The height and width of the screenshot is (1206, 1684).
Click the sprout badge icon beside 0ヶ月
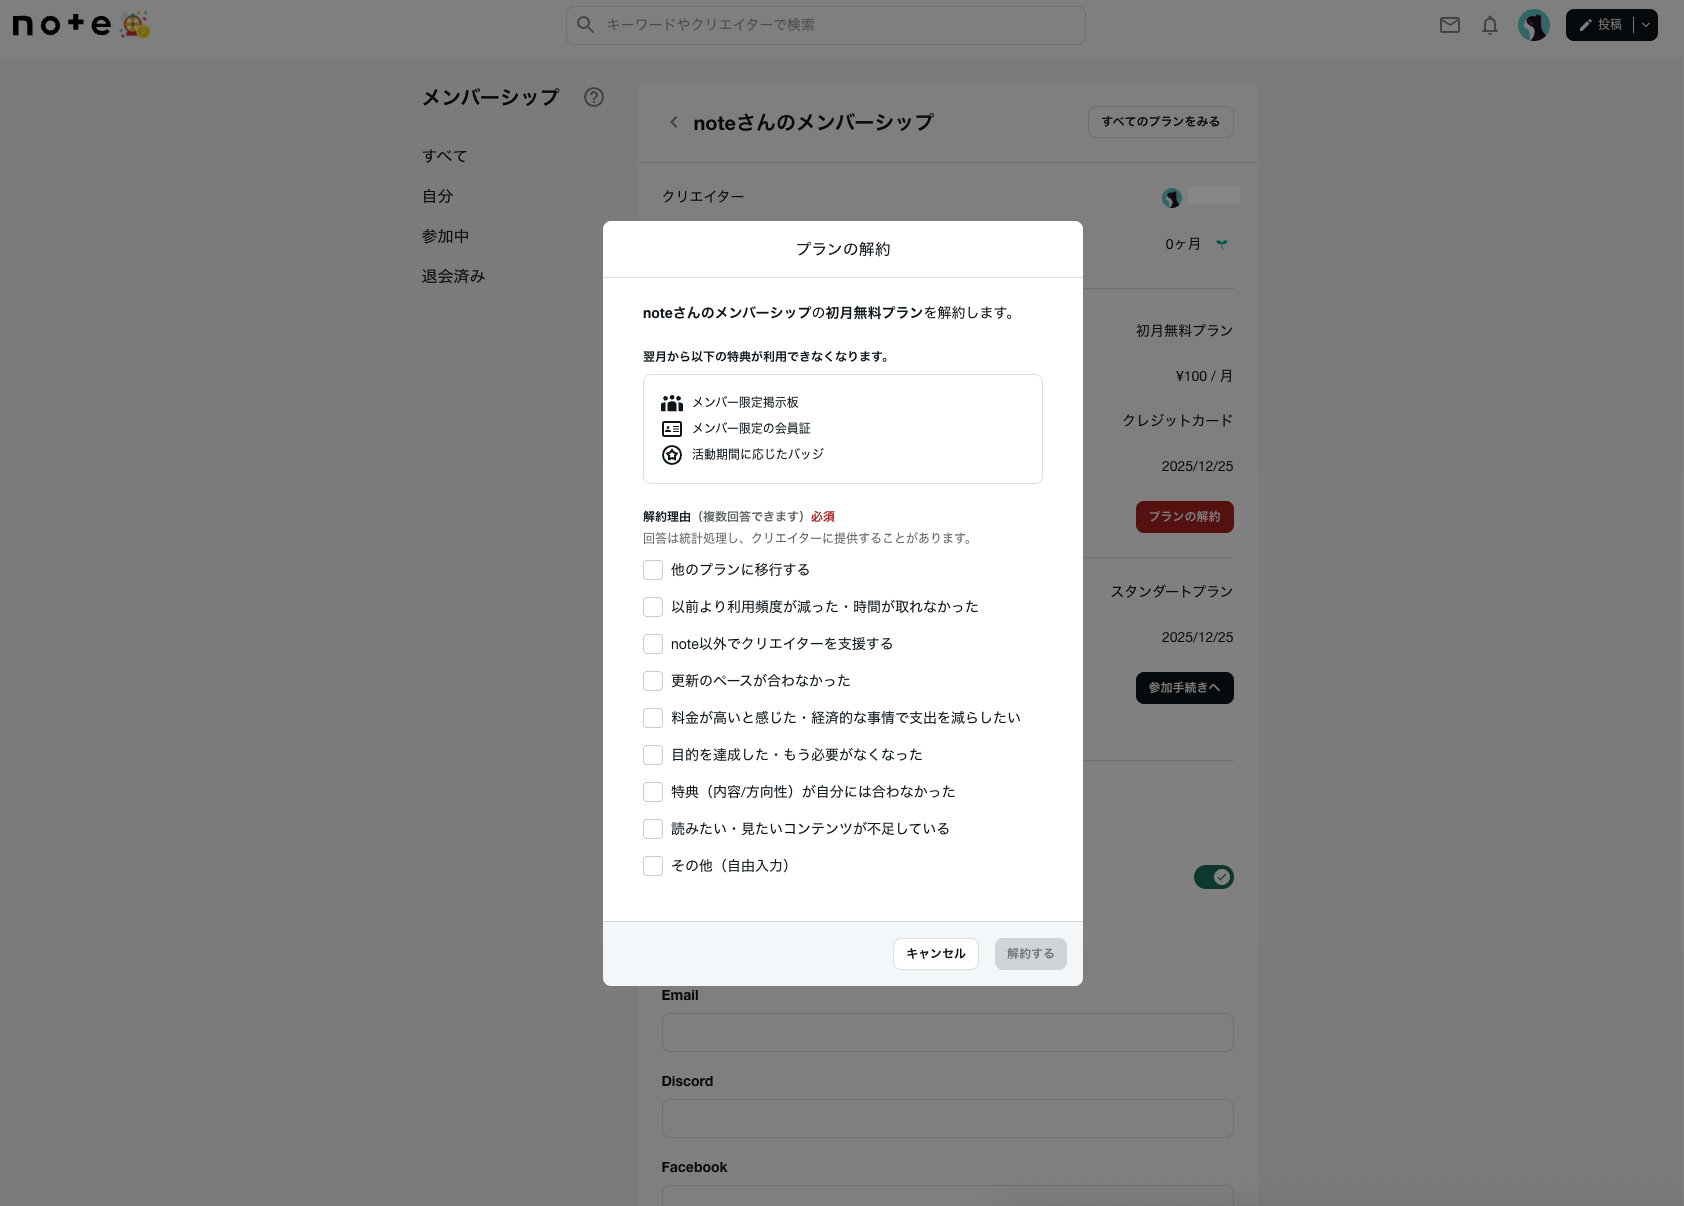pos(1222,244)
